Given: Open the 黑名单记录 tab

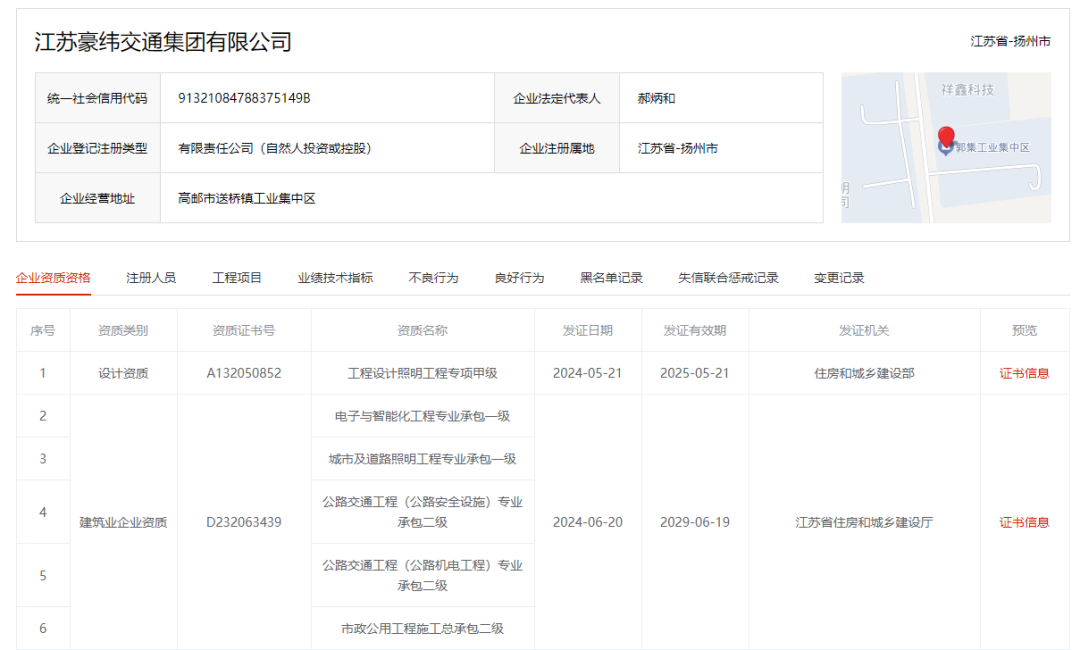Looking at the screenshot, I should pos(612,277).
